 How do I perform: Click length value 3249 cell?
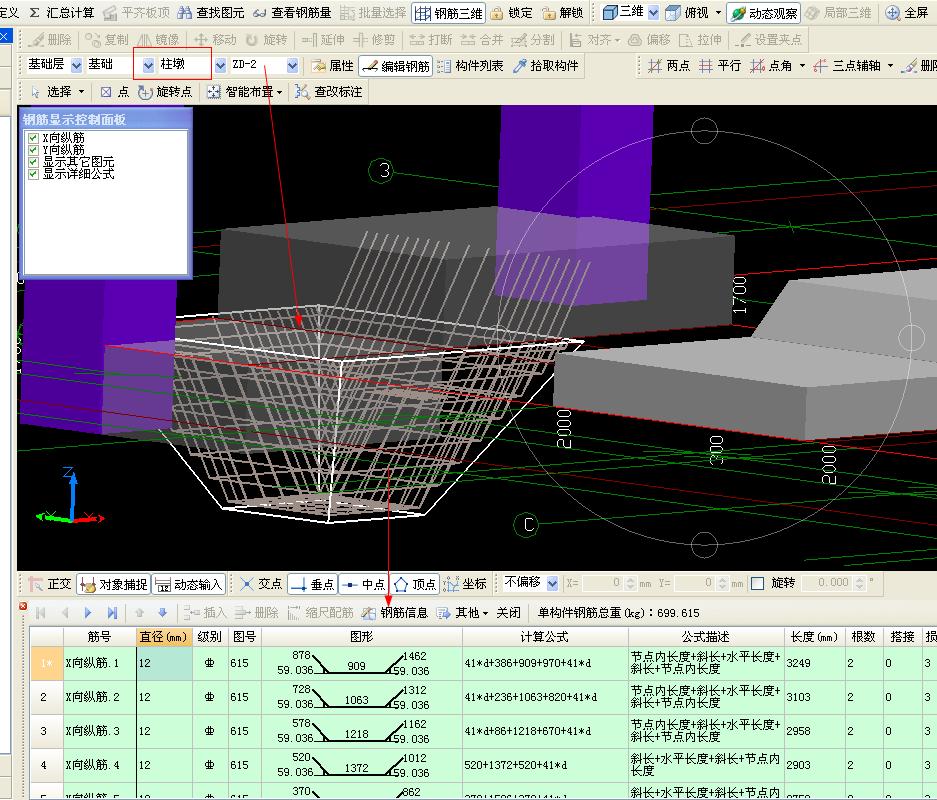tap(814, 663)
